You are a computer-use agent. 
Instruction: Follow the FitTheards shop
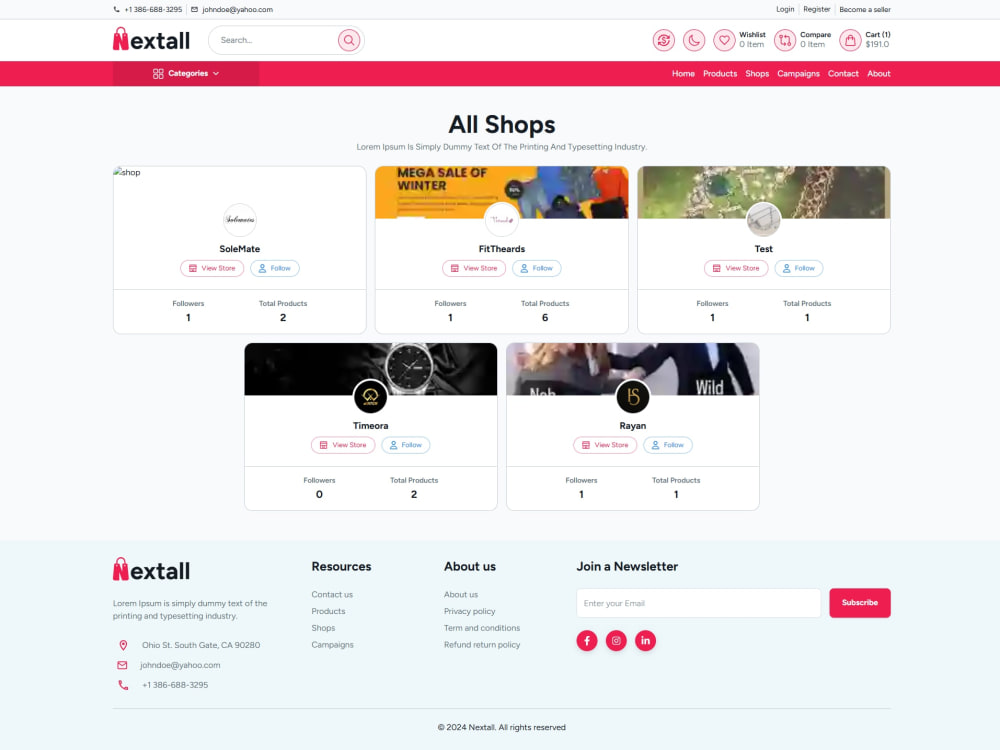pos(537,268)
